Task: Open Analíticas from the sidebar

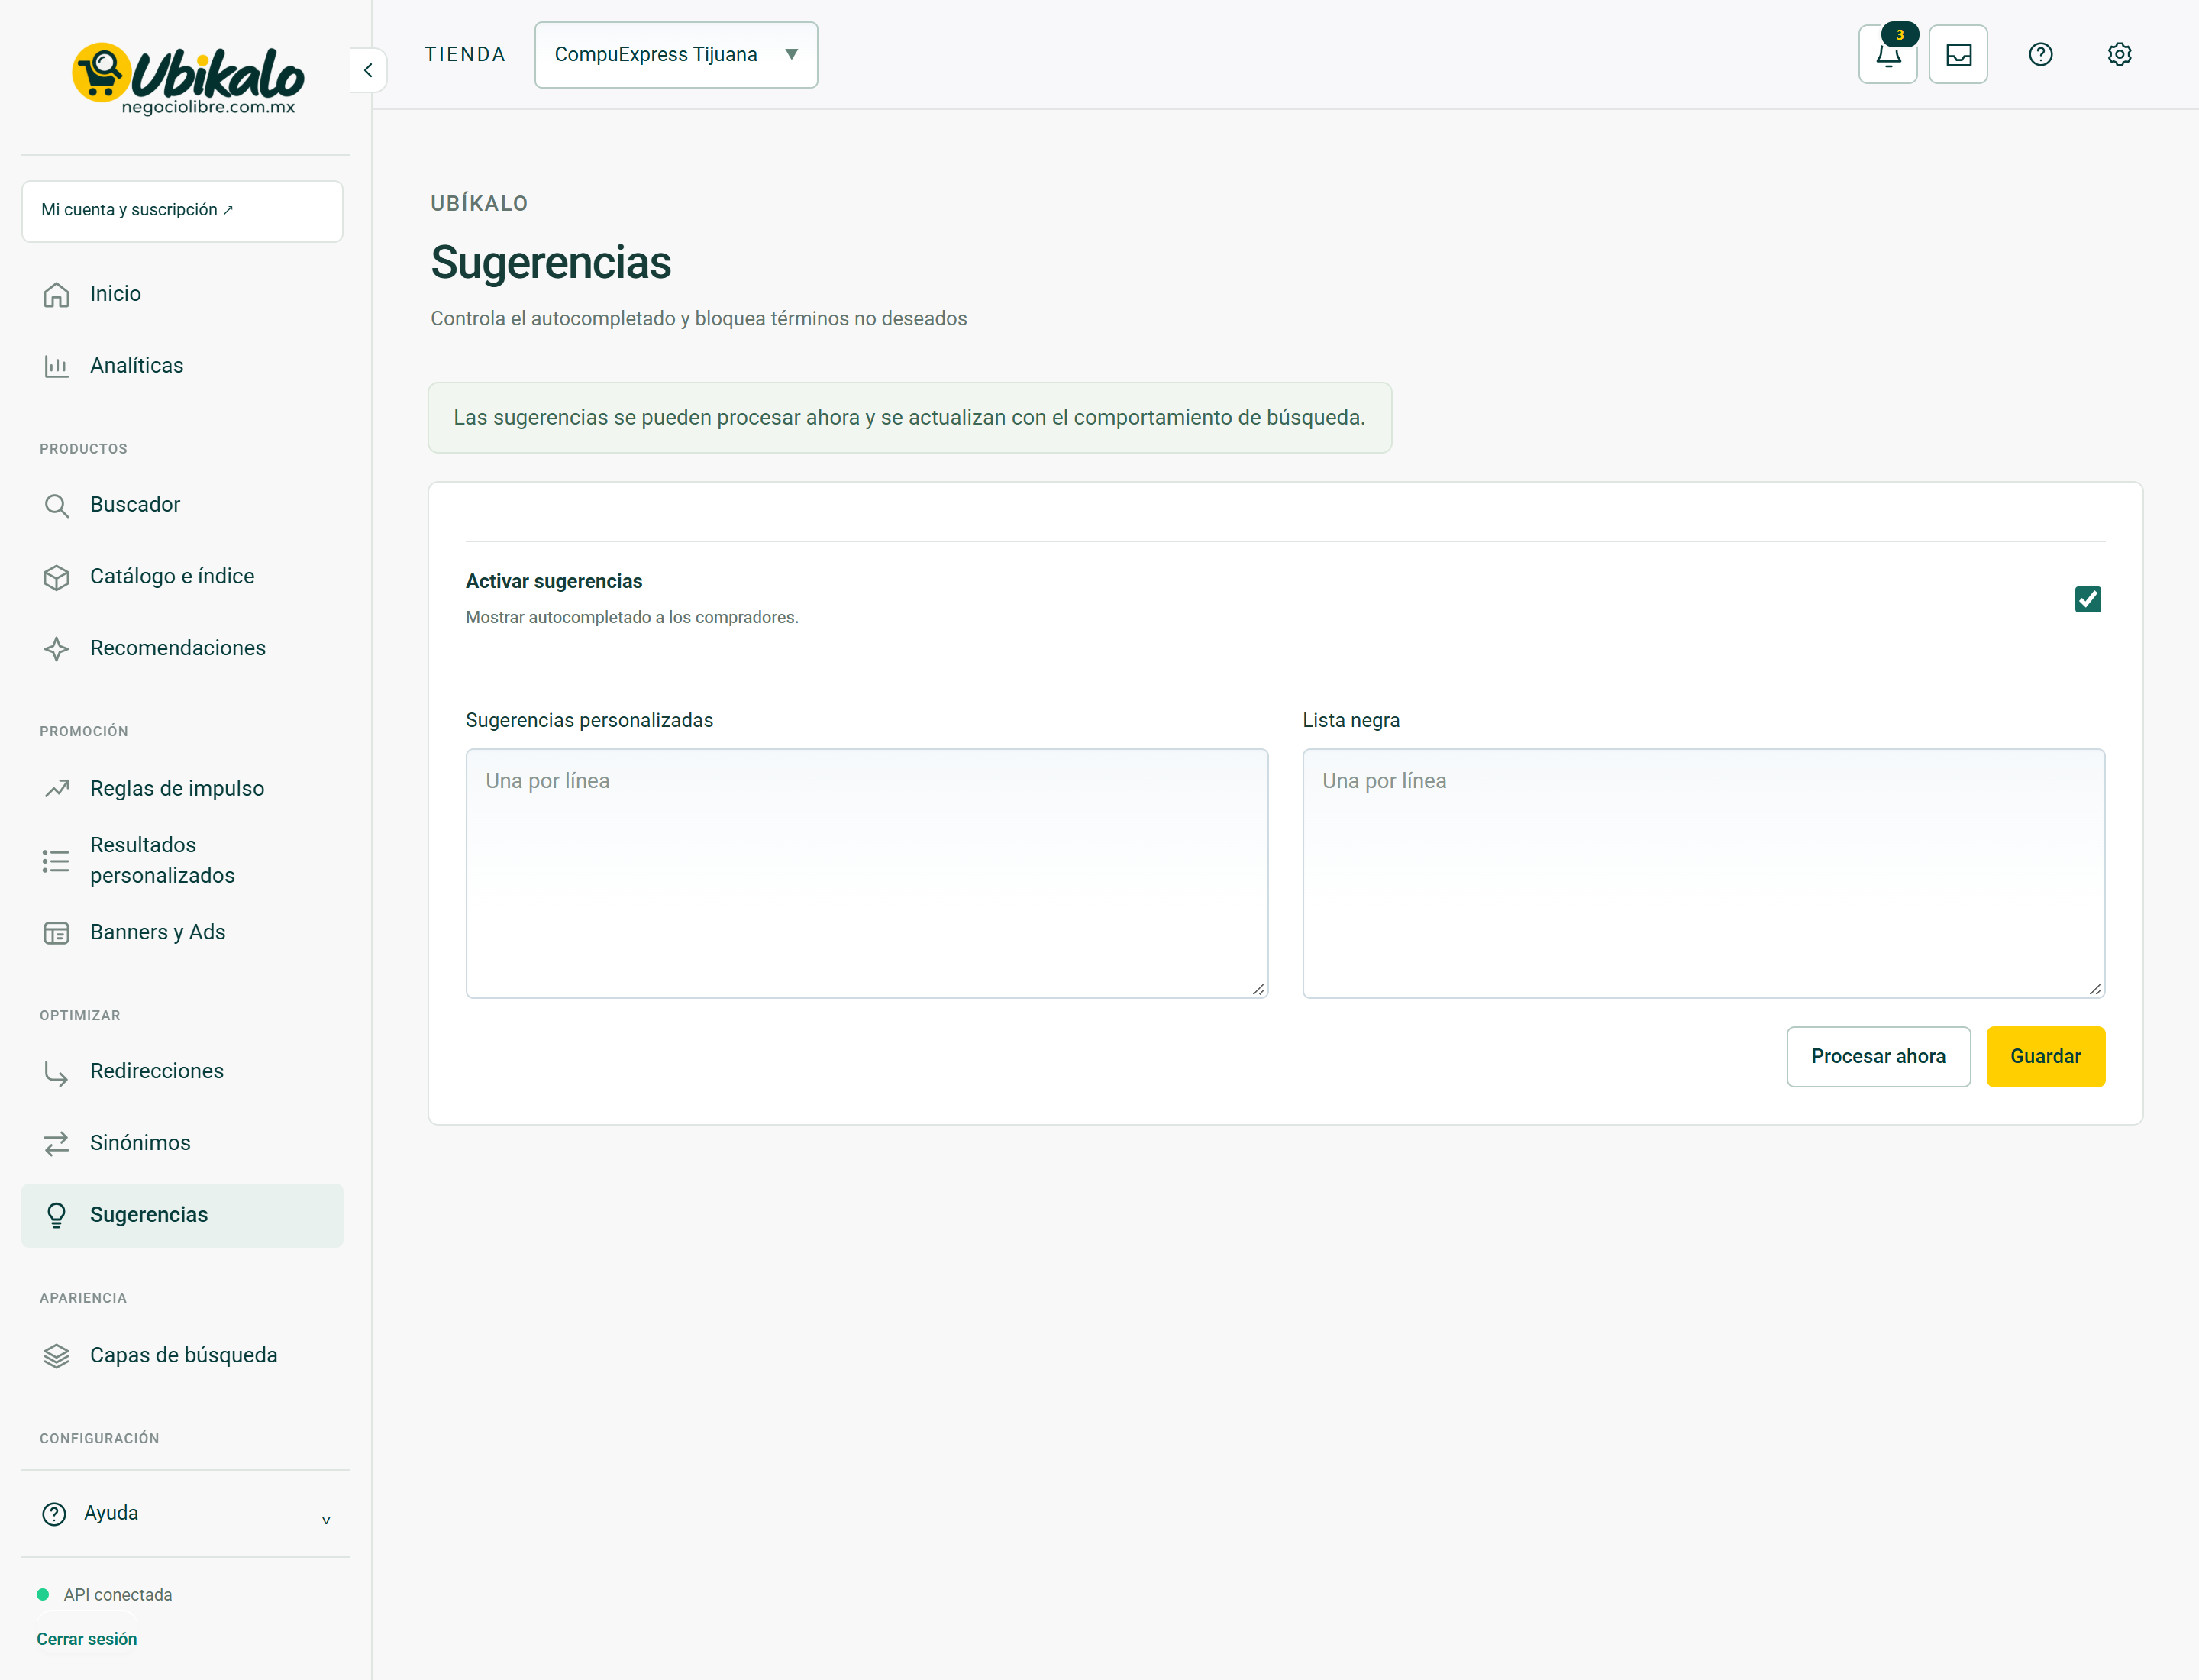Action: coord(182,366)
